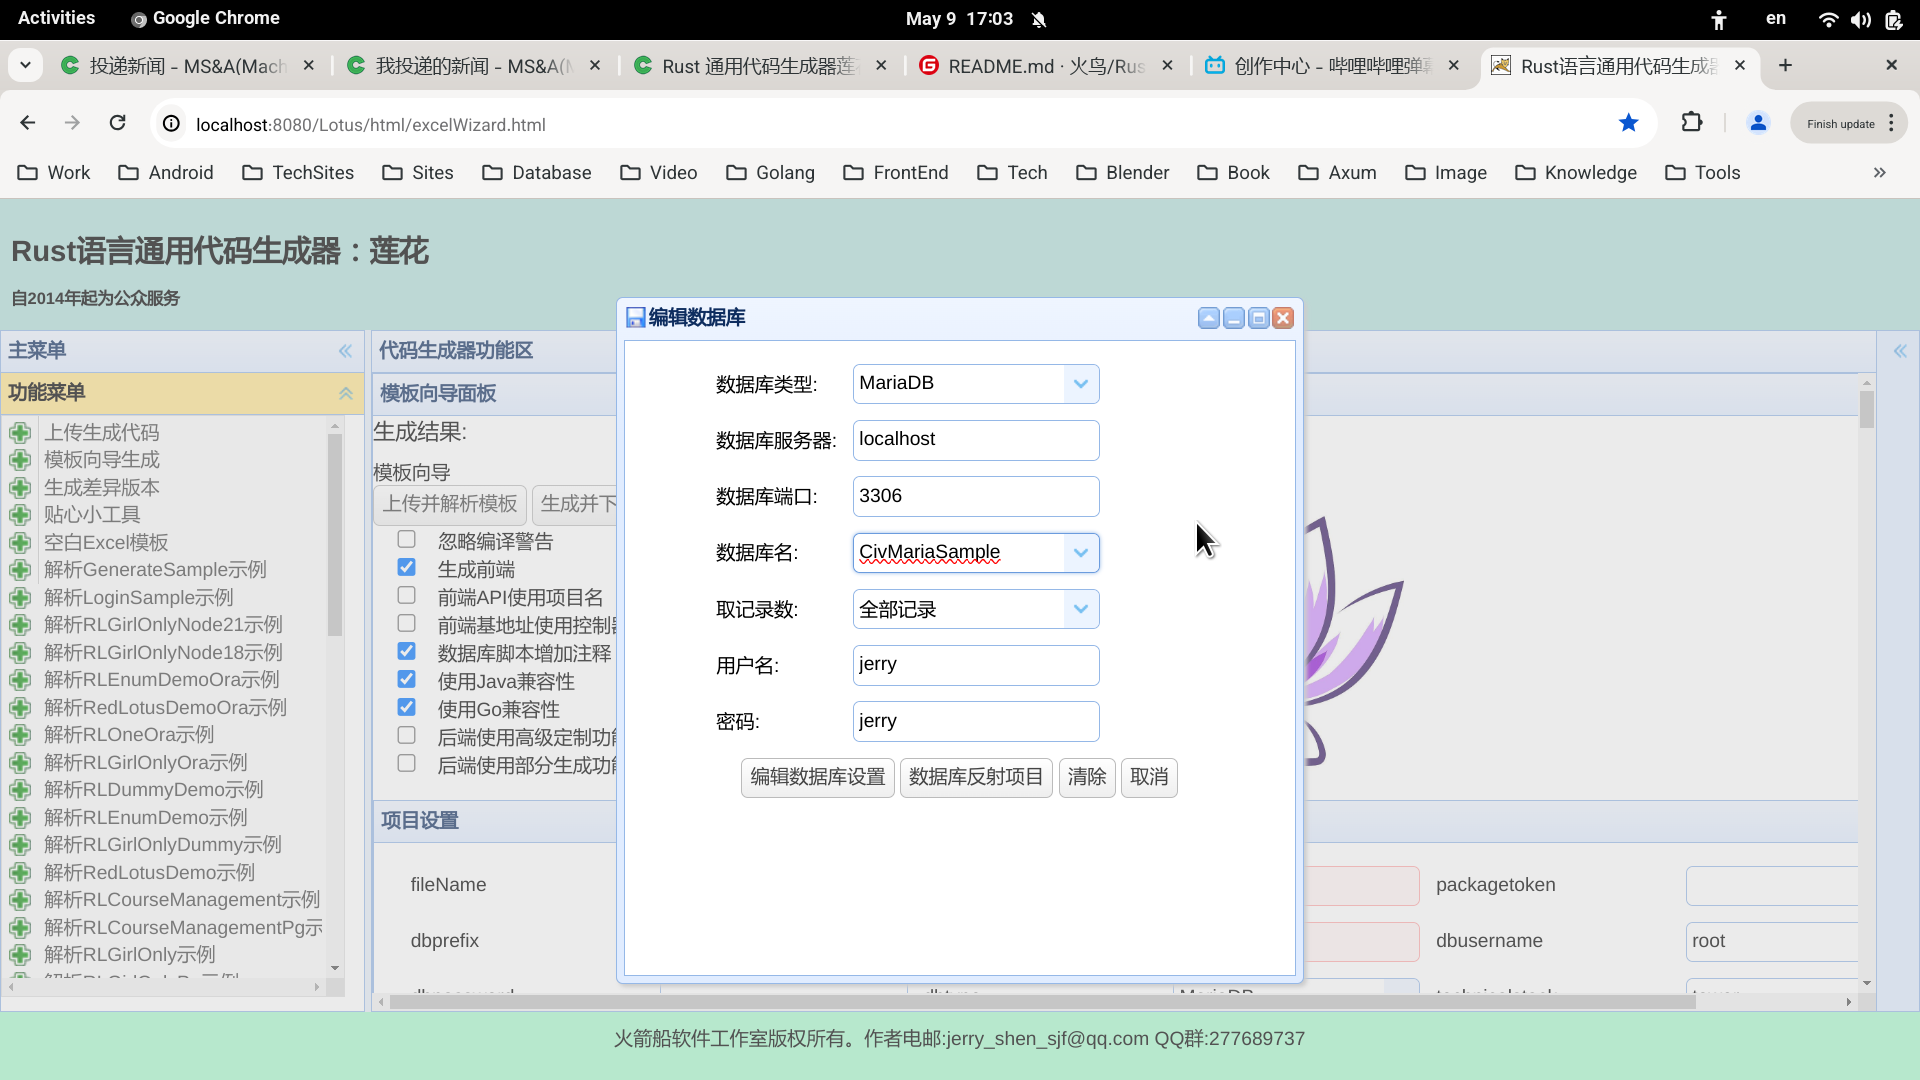This screenshot has height=1080, width=1920.
Task: Click the green plus icon beside 解析RedLotusDemo示例
Action: [21, 872]
